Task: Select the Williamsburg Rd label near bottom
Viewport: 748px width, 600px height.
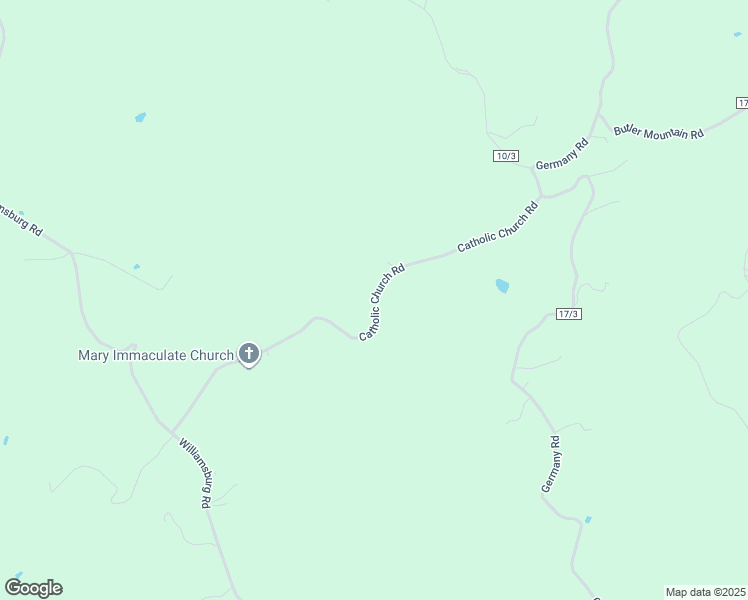Action: (x=196, y=474)
